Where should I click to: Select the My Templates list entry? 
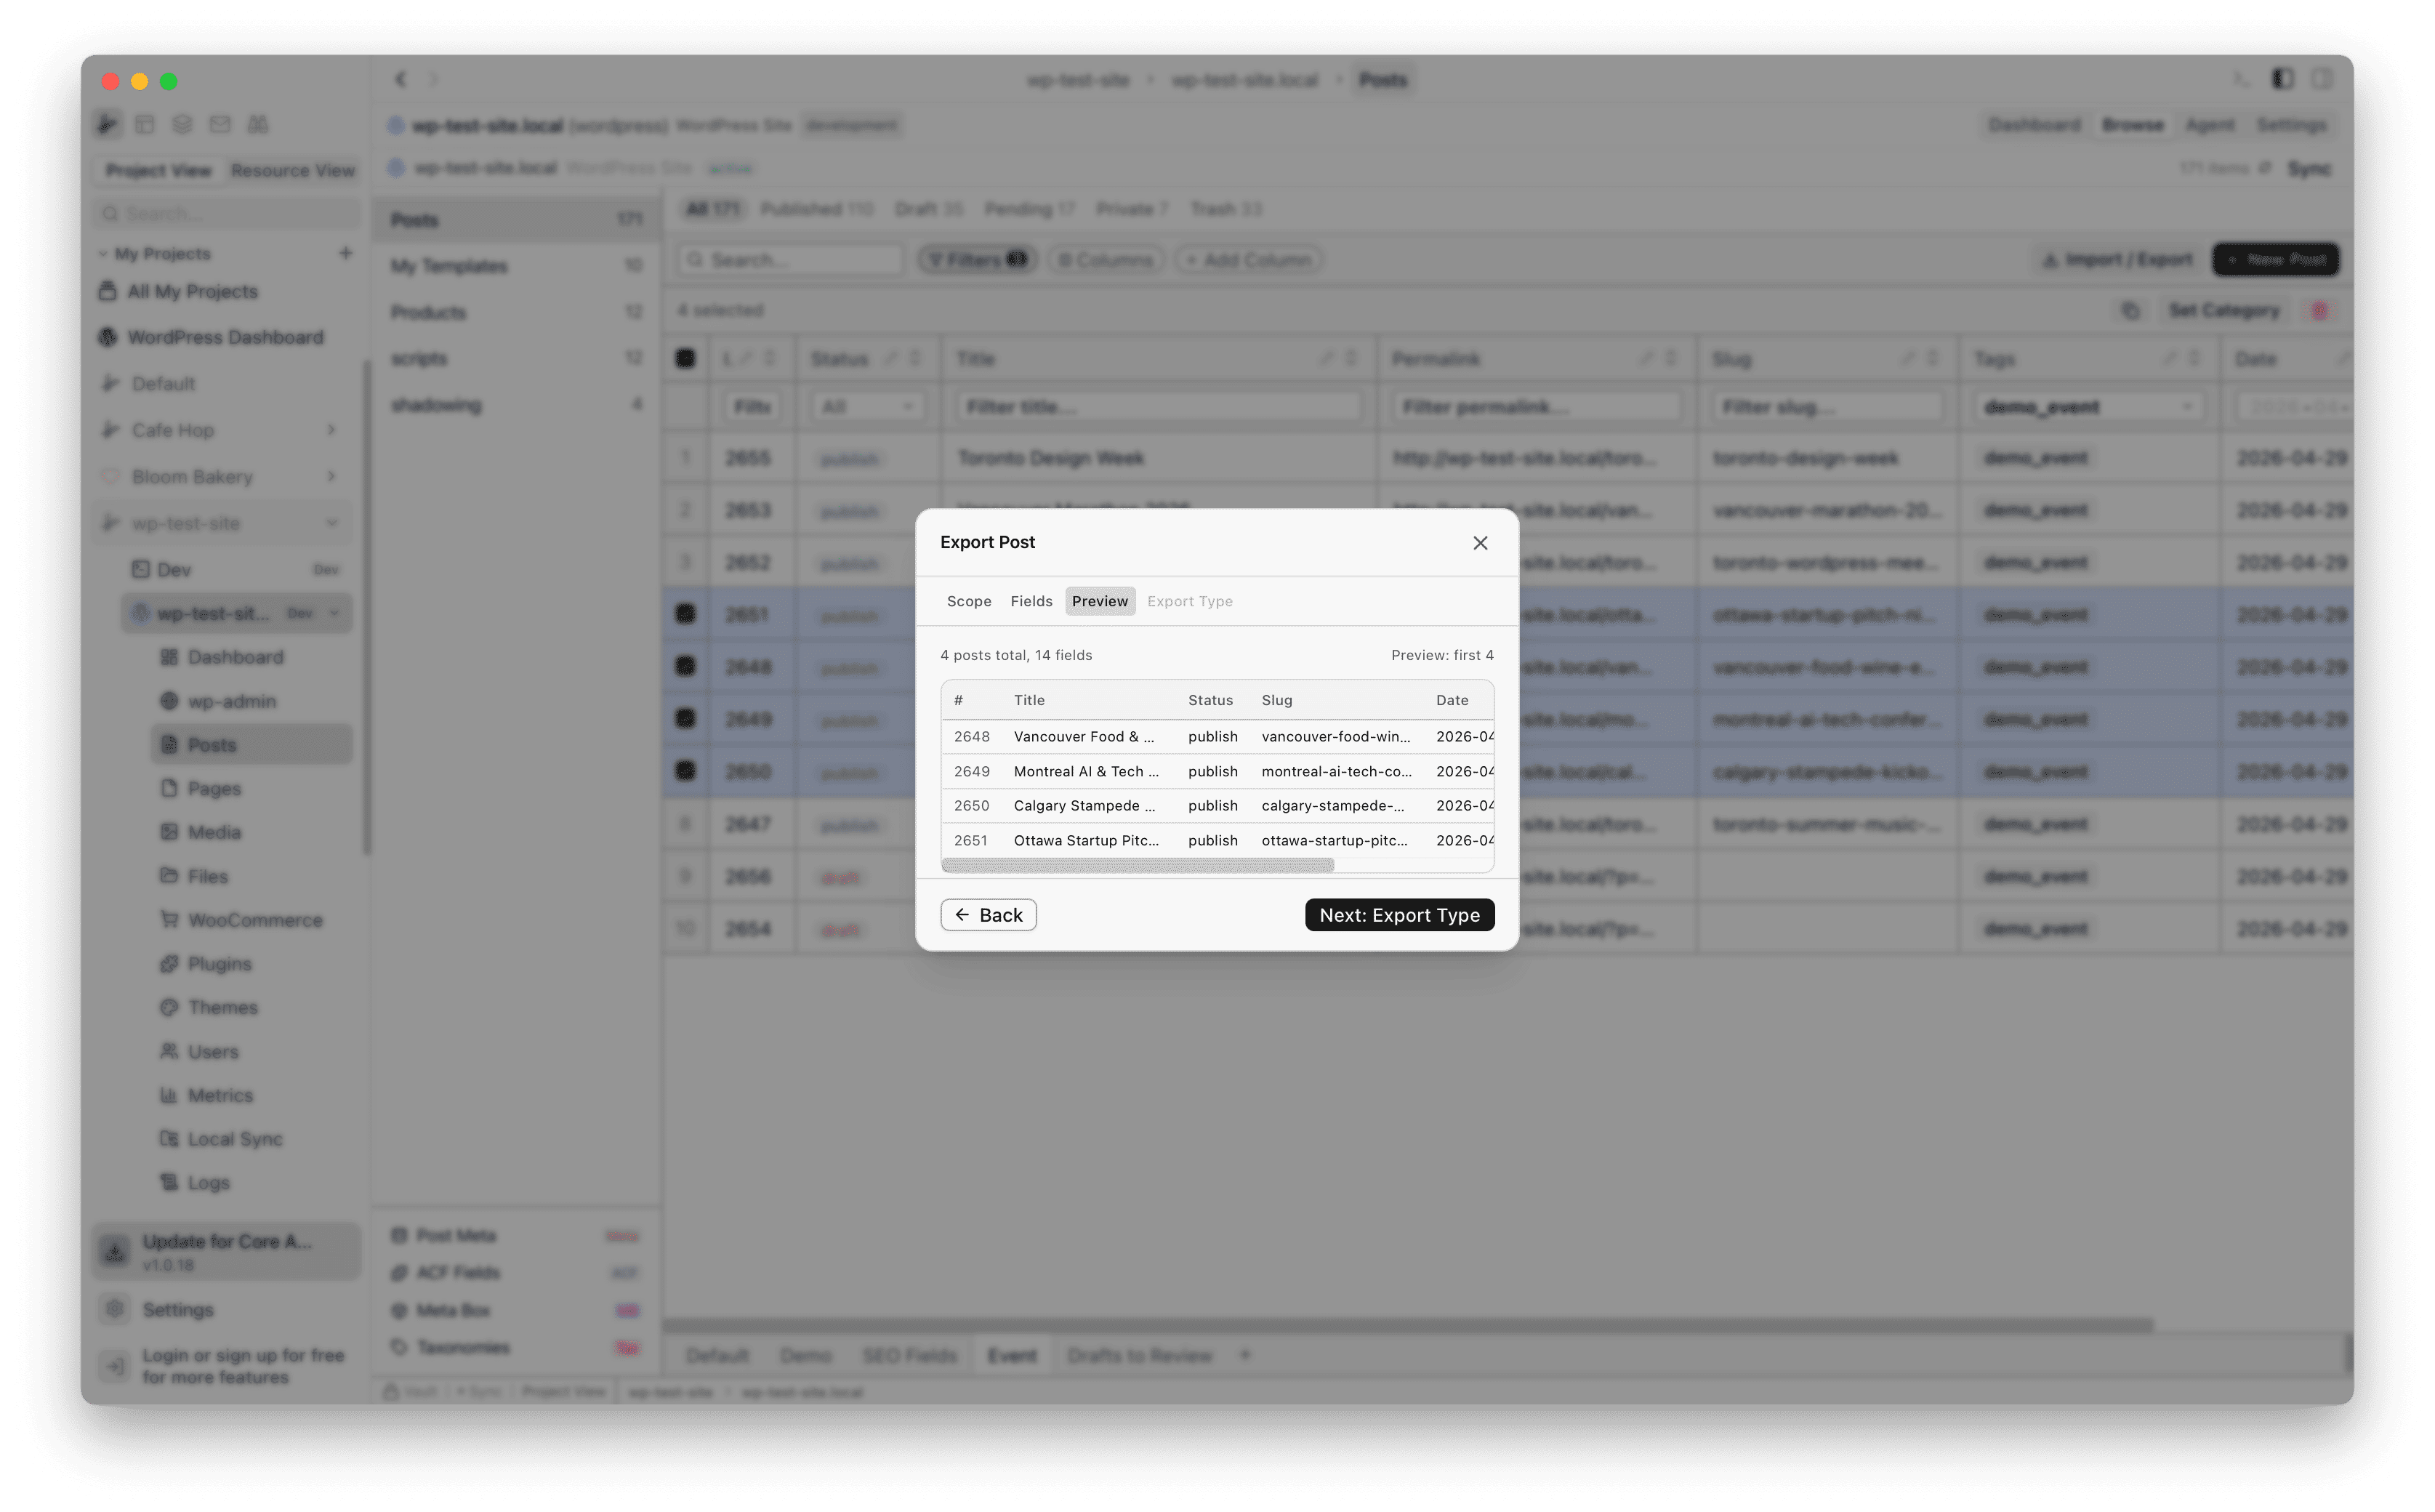(x=515, y=266)
